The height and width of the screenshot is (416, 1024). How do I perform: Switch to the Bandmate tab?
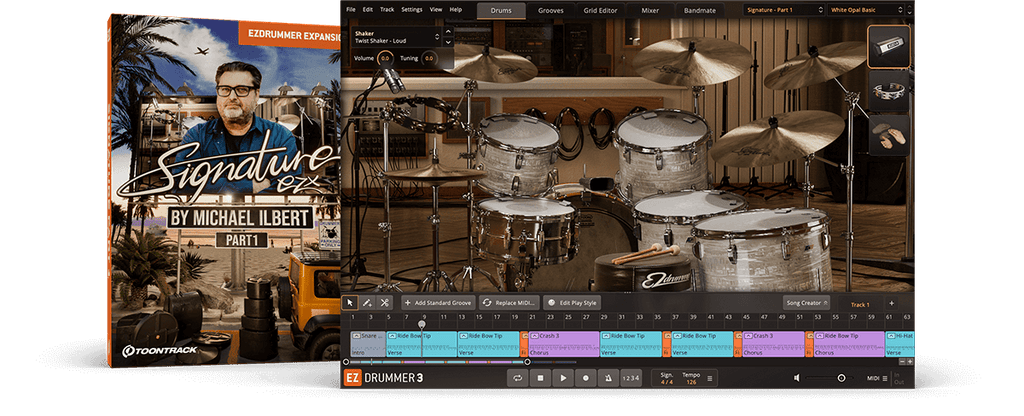coord(699,10)
